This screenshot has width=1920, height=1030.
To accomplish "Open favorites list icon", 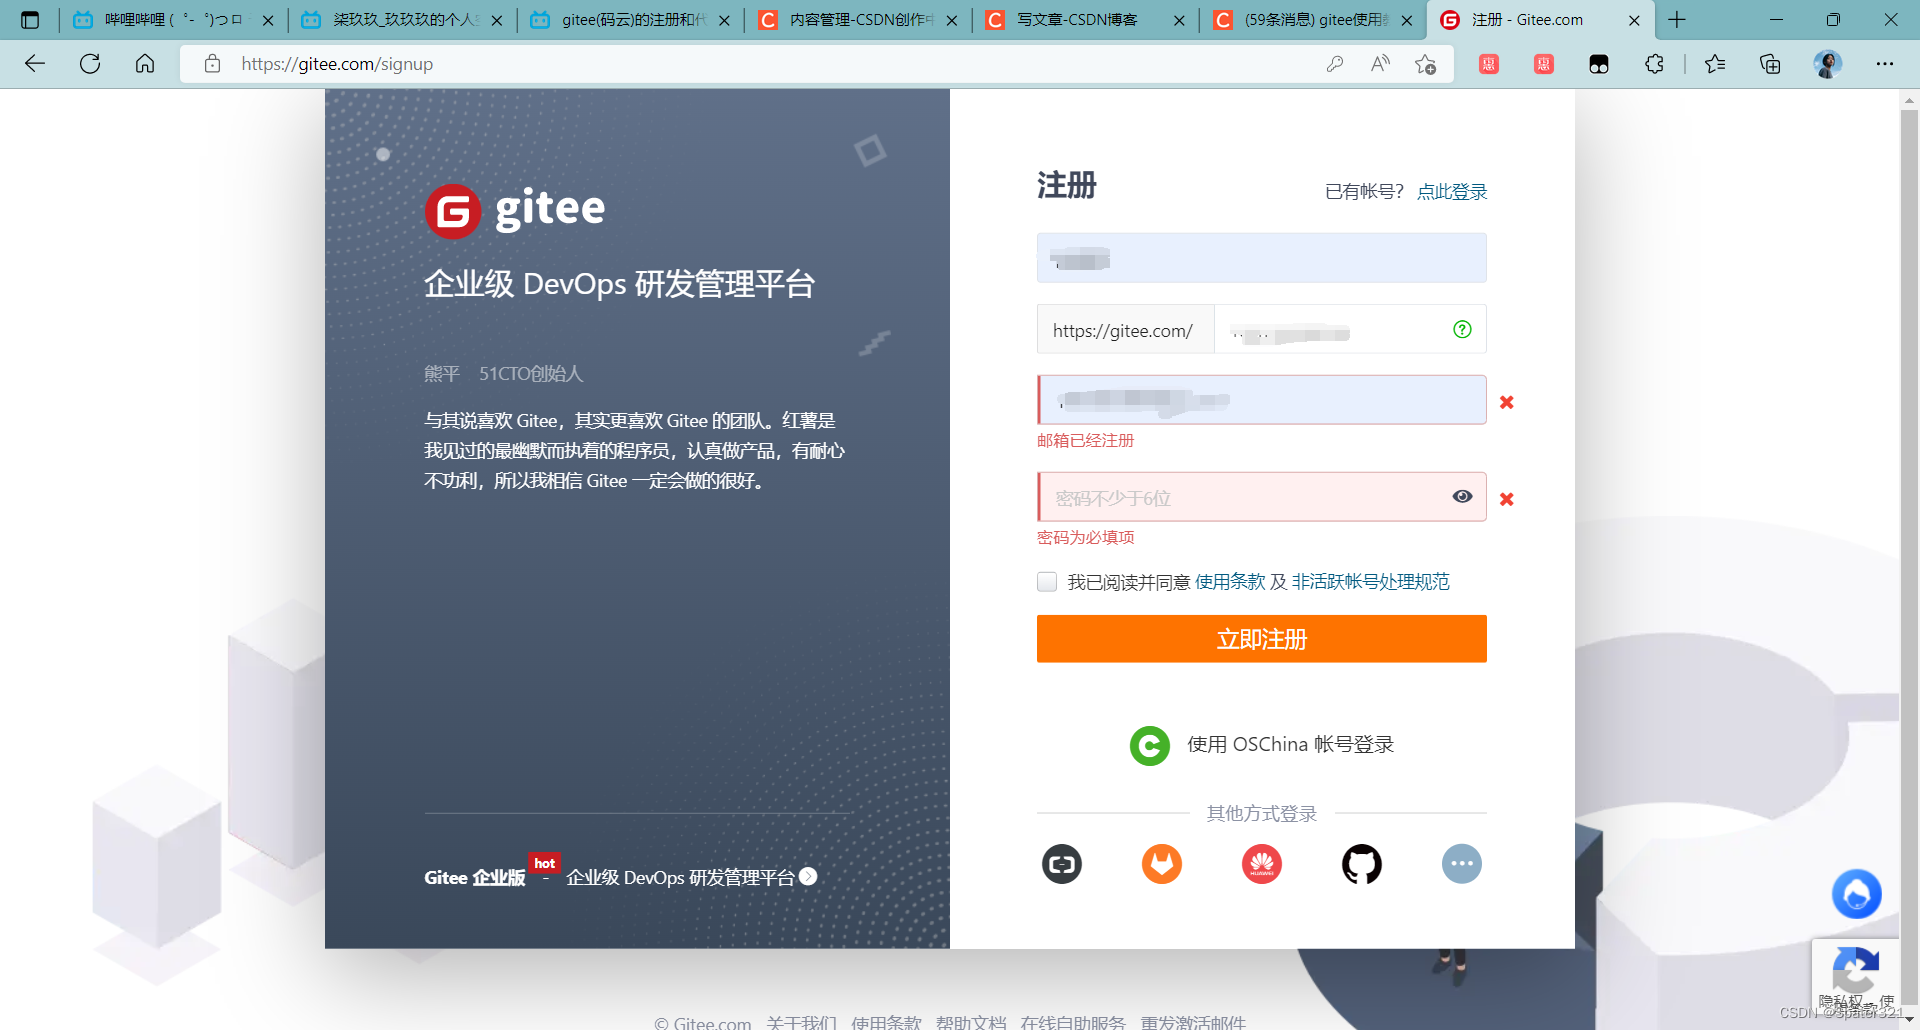I will coord(1715,64).
